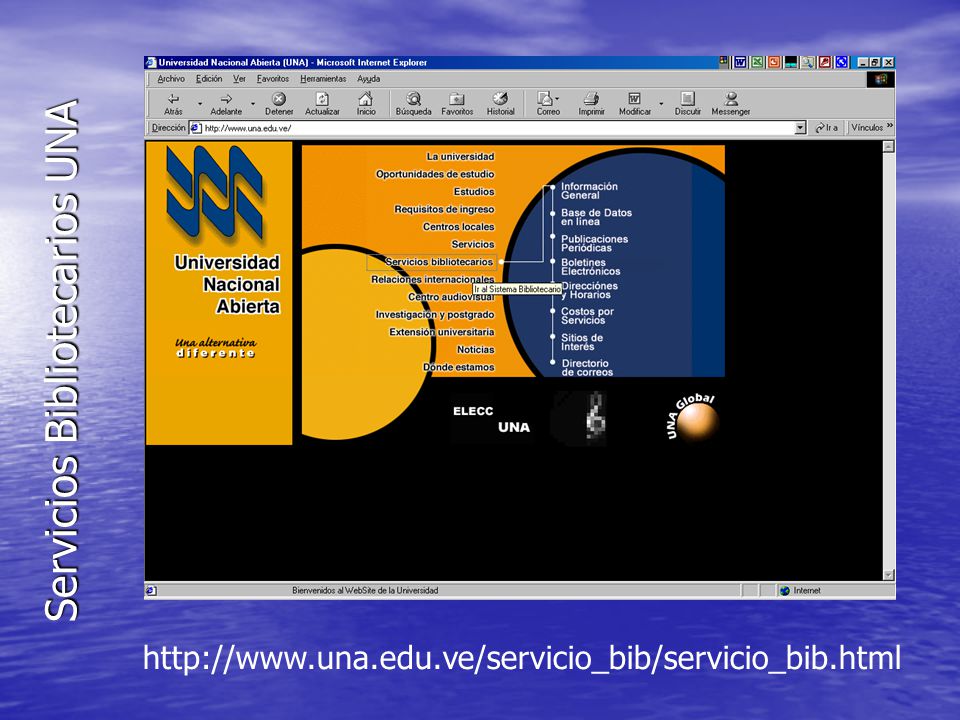Image resolution: width=960 pixels, height=720 pixels.
Task: Open Oportunidades de estudio link
Action: point(435,174)
